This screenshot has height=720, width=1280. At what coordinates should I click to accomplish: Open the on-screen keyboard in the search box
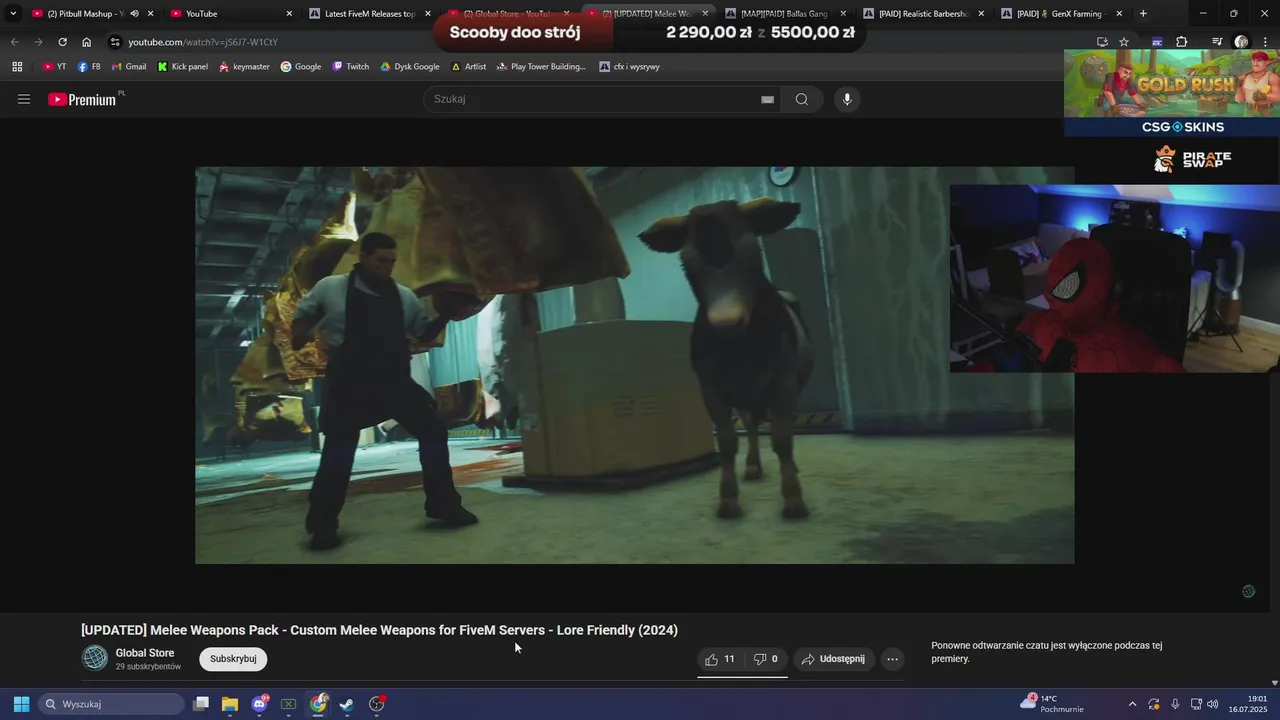click(x=767, y=99)
